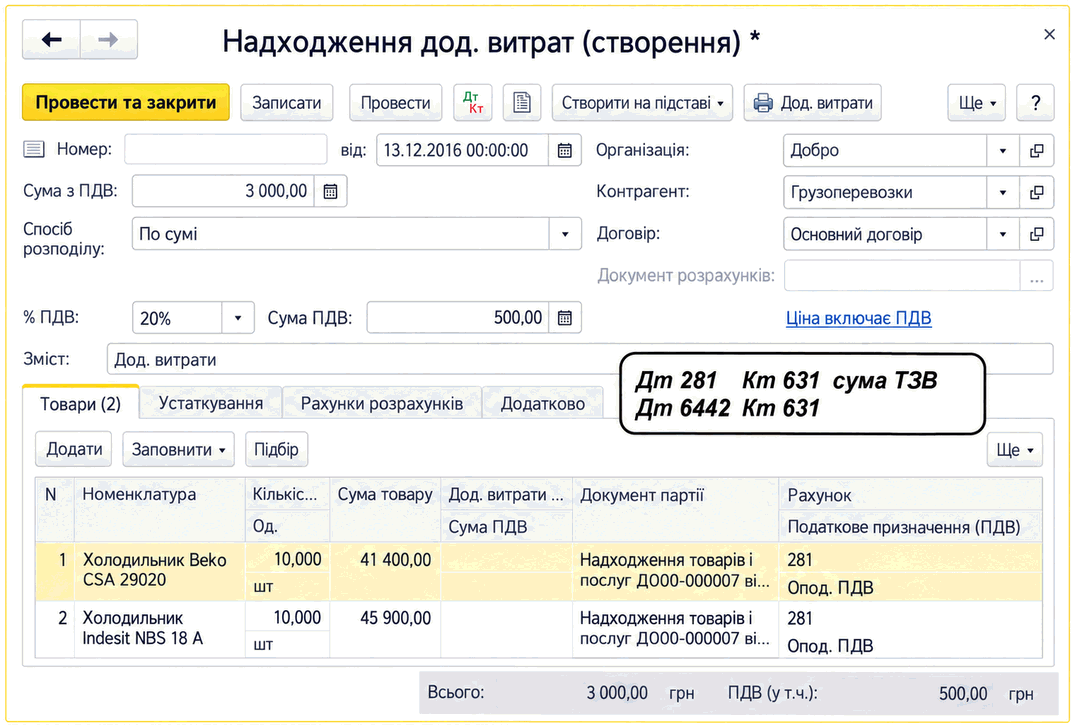Click the list icon beside Номер
Screen dimensions: 1075x728
tap(34, 149)
